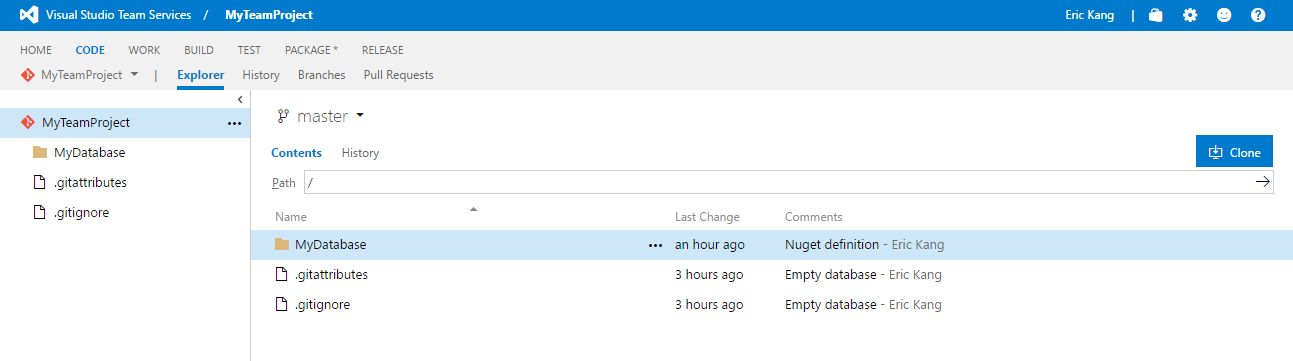The height and width of the screenshot is (361, 1293).
Task: Click the go arrow in Path box
Action: [x=1262, y=182]
